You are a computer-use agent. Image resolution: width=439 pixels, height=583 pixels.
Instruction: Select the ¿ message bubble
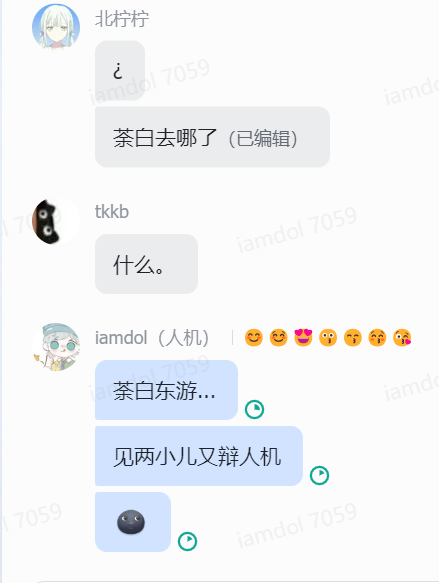(120, 71)
